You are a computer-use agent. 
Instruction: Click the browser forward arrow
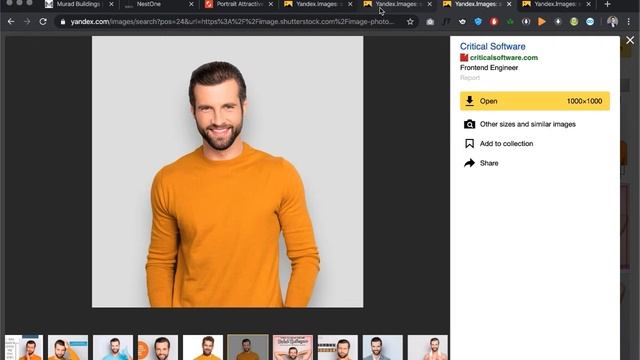[27, 22]
